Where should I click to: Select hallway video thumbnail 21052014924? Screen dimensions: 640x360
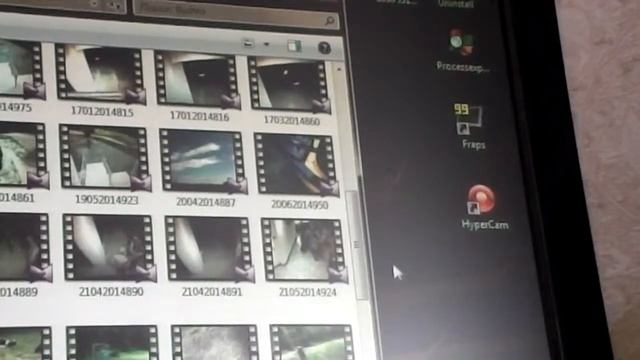(x=304, y=251)
